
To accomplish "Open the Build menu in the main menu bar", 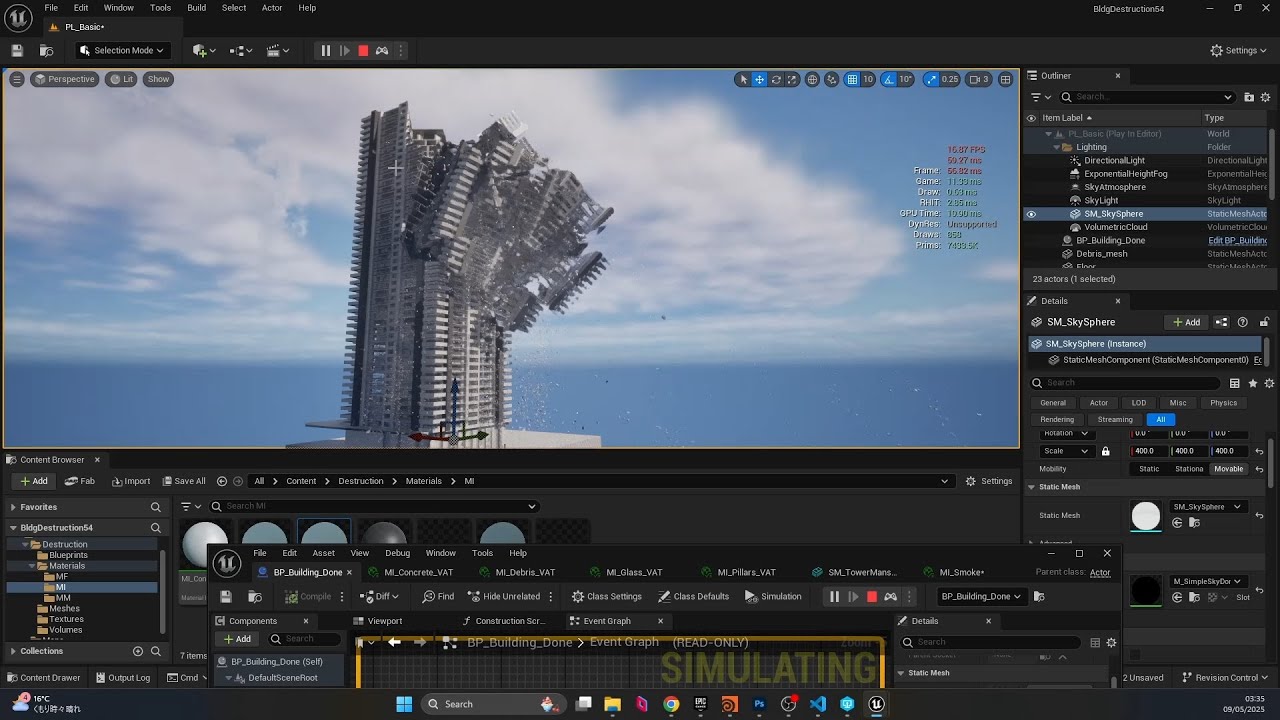I will click(196, 8).
